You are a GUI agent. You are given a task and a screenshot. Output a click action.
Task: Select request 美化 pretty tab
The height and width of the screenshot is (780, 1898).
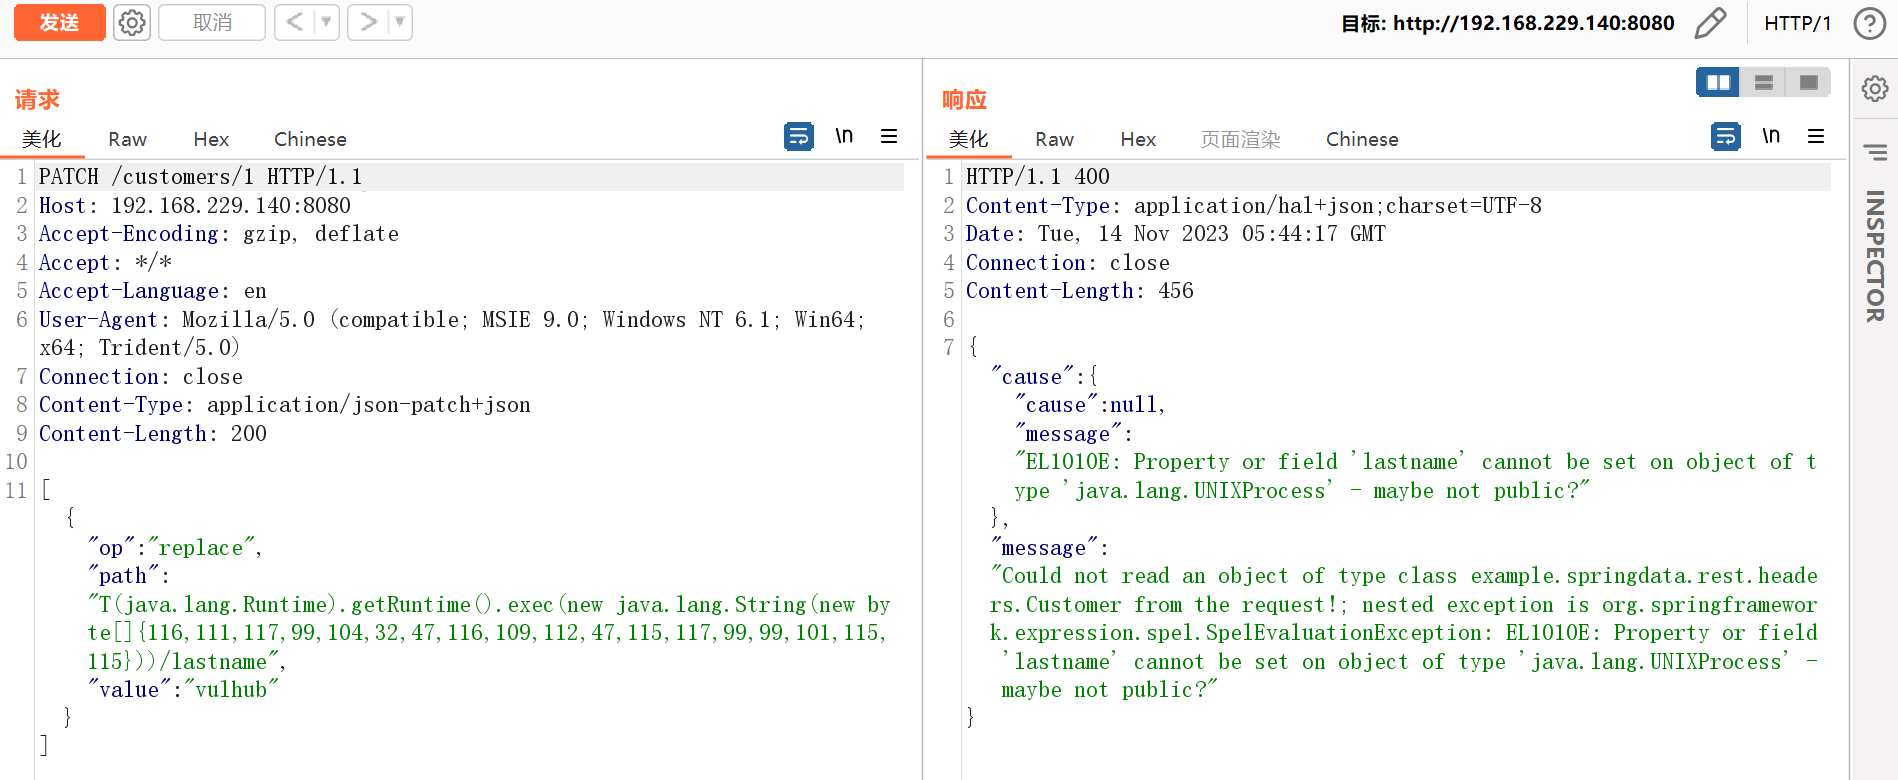[x=42, y=139]
